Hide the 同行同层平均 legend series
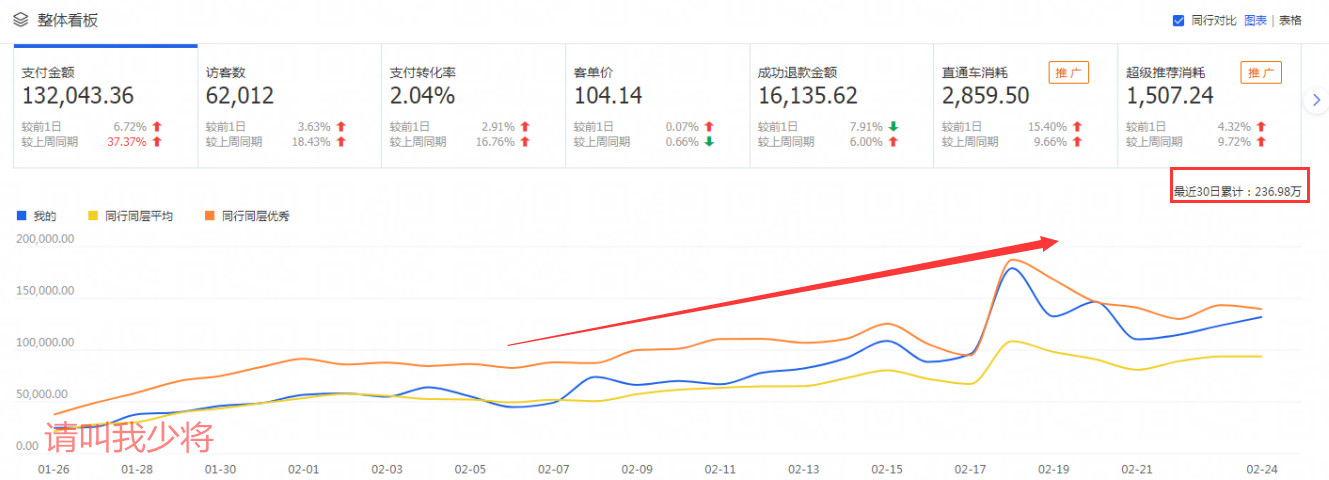 click(130, 216)
